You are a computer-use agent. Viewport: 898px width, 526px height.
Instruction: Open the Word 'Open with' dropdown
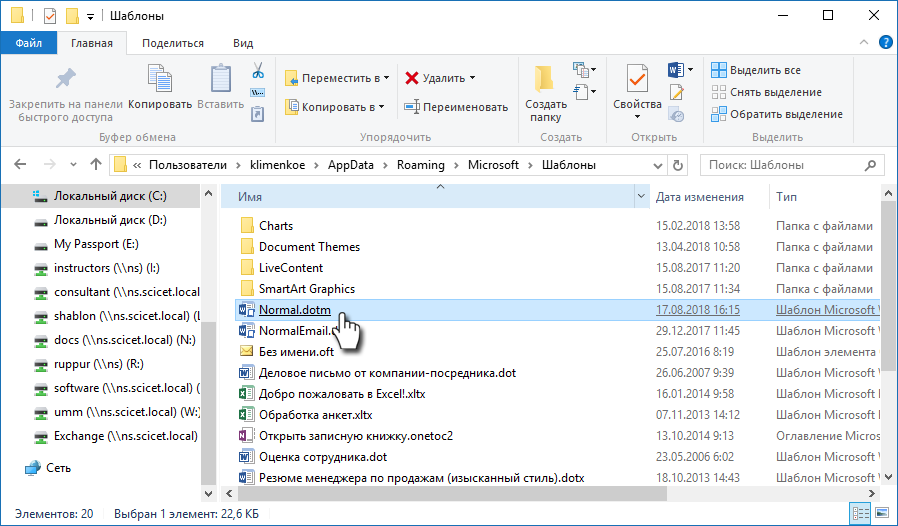coord(690,70)
